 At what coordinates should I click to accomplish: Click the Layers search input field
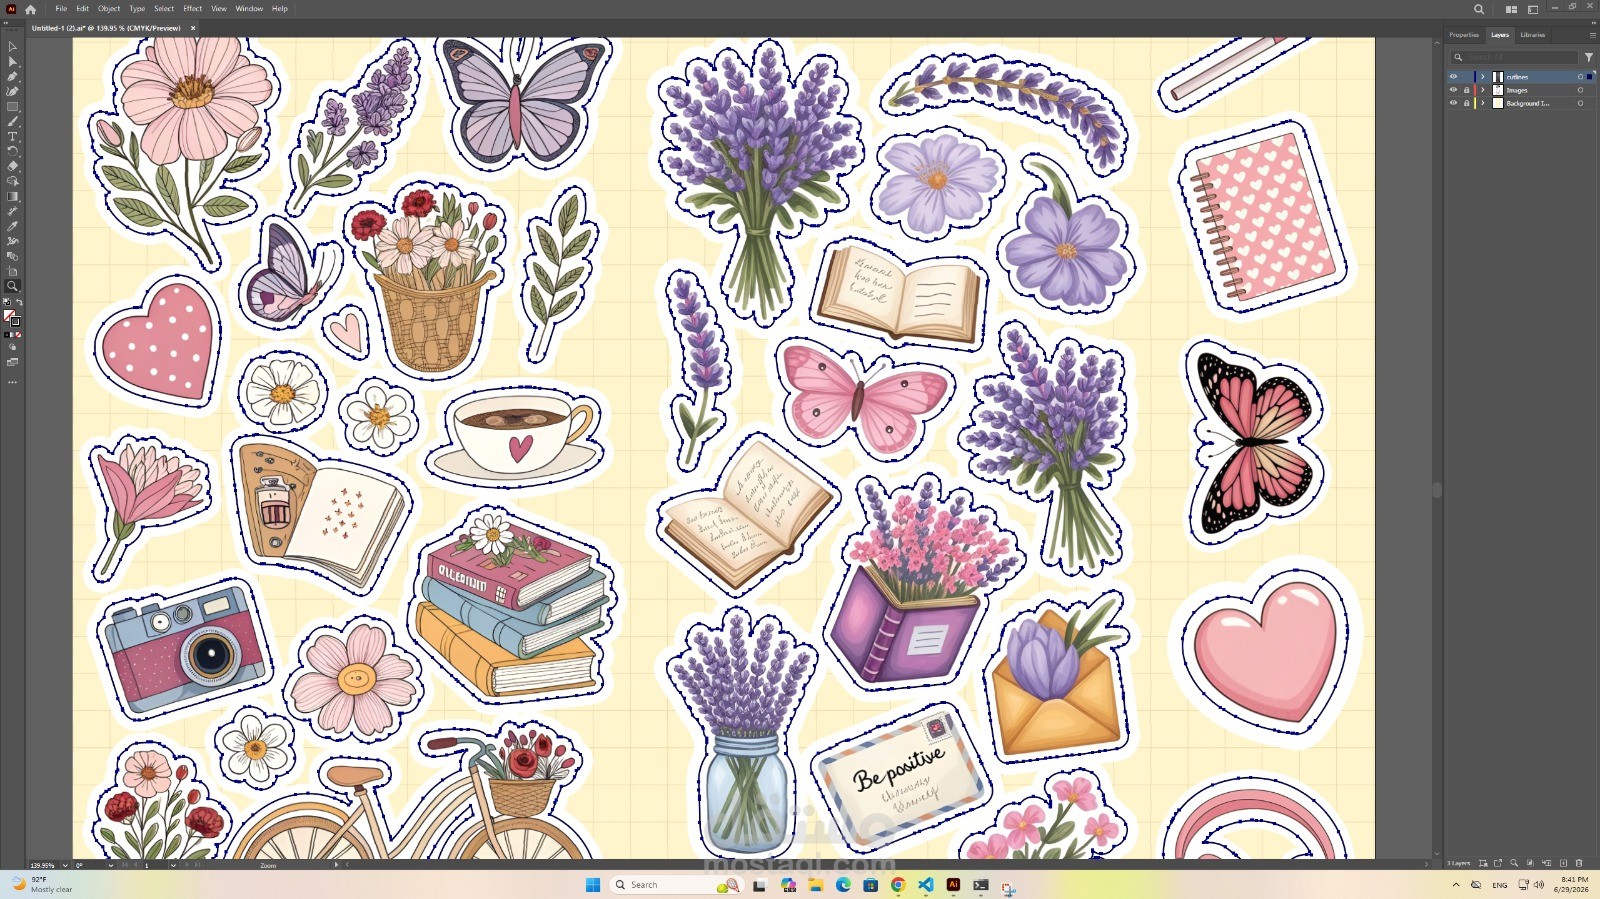(x=1514, y=57)
